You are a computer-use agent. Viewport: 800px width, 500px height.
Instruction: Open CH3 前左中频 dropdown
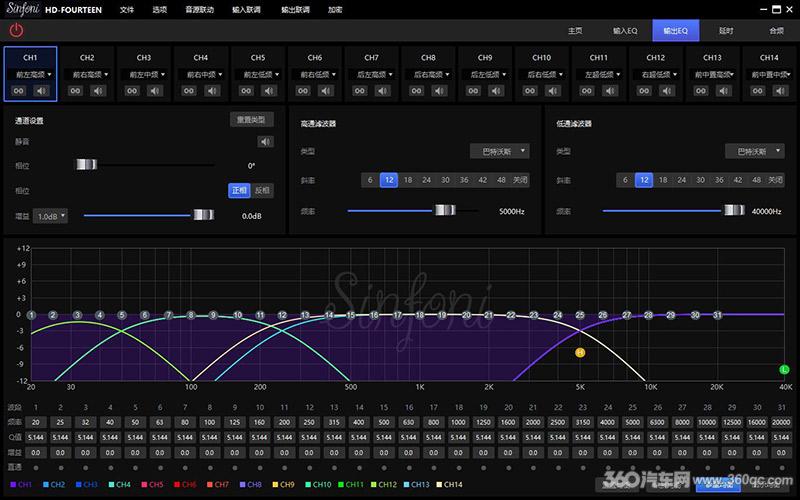tap(144, 74)
